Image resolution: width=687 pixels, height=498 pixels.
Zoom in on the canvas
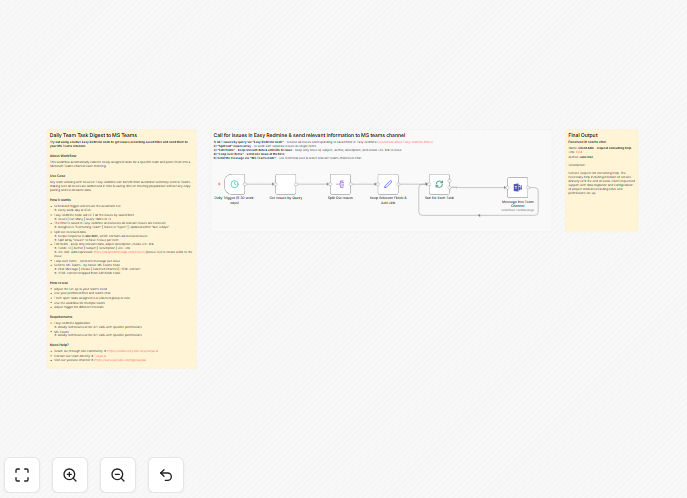coord(70,475)
